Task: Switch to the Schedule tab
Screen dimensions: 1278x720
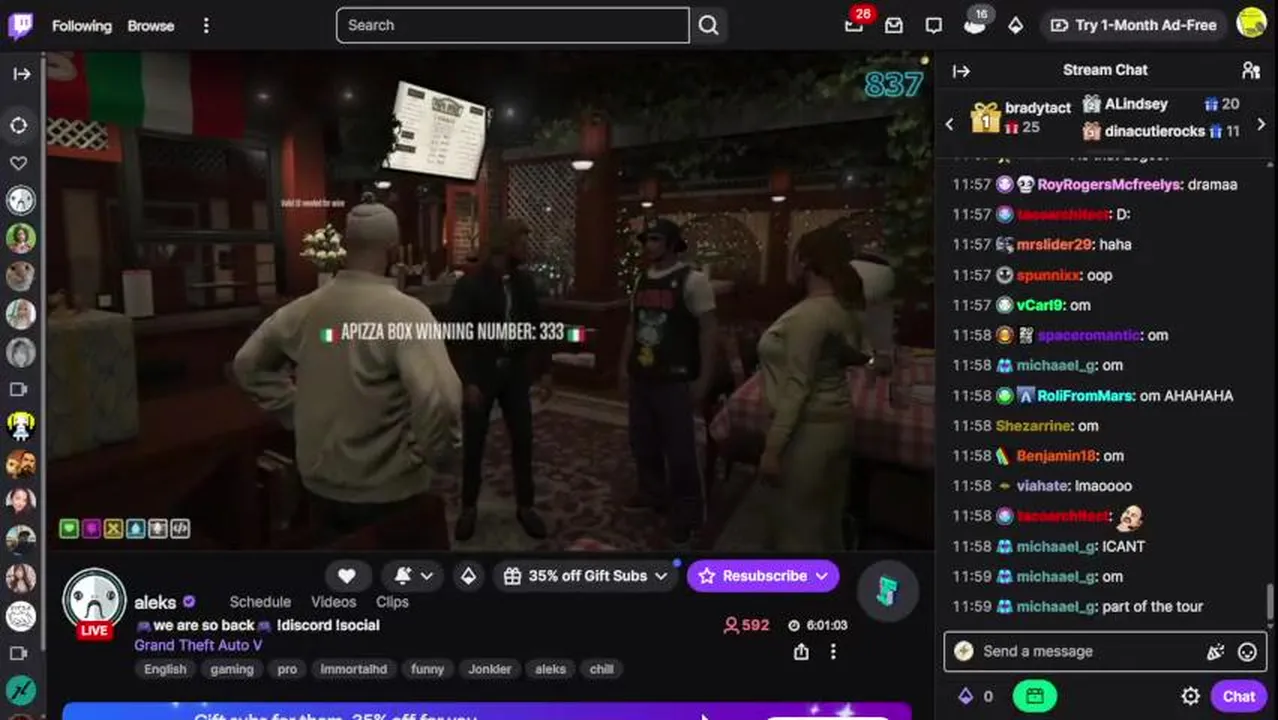Action: (260, 602)
